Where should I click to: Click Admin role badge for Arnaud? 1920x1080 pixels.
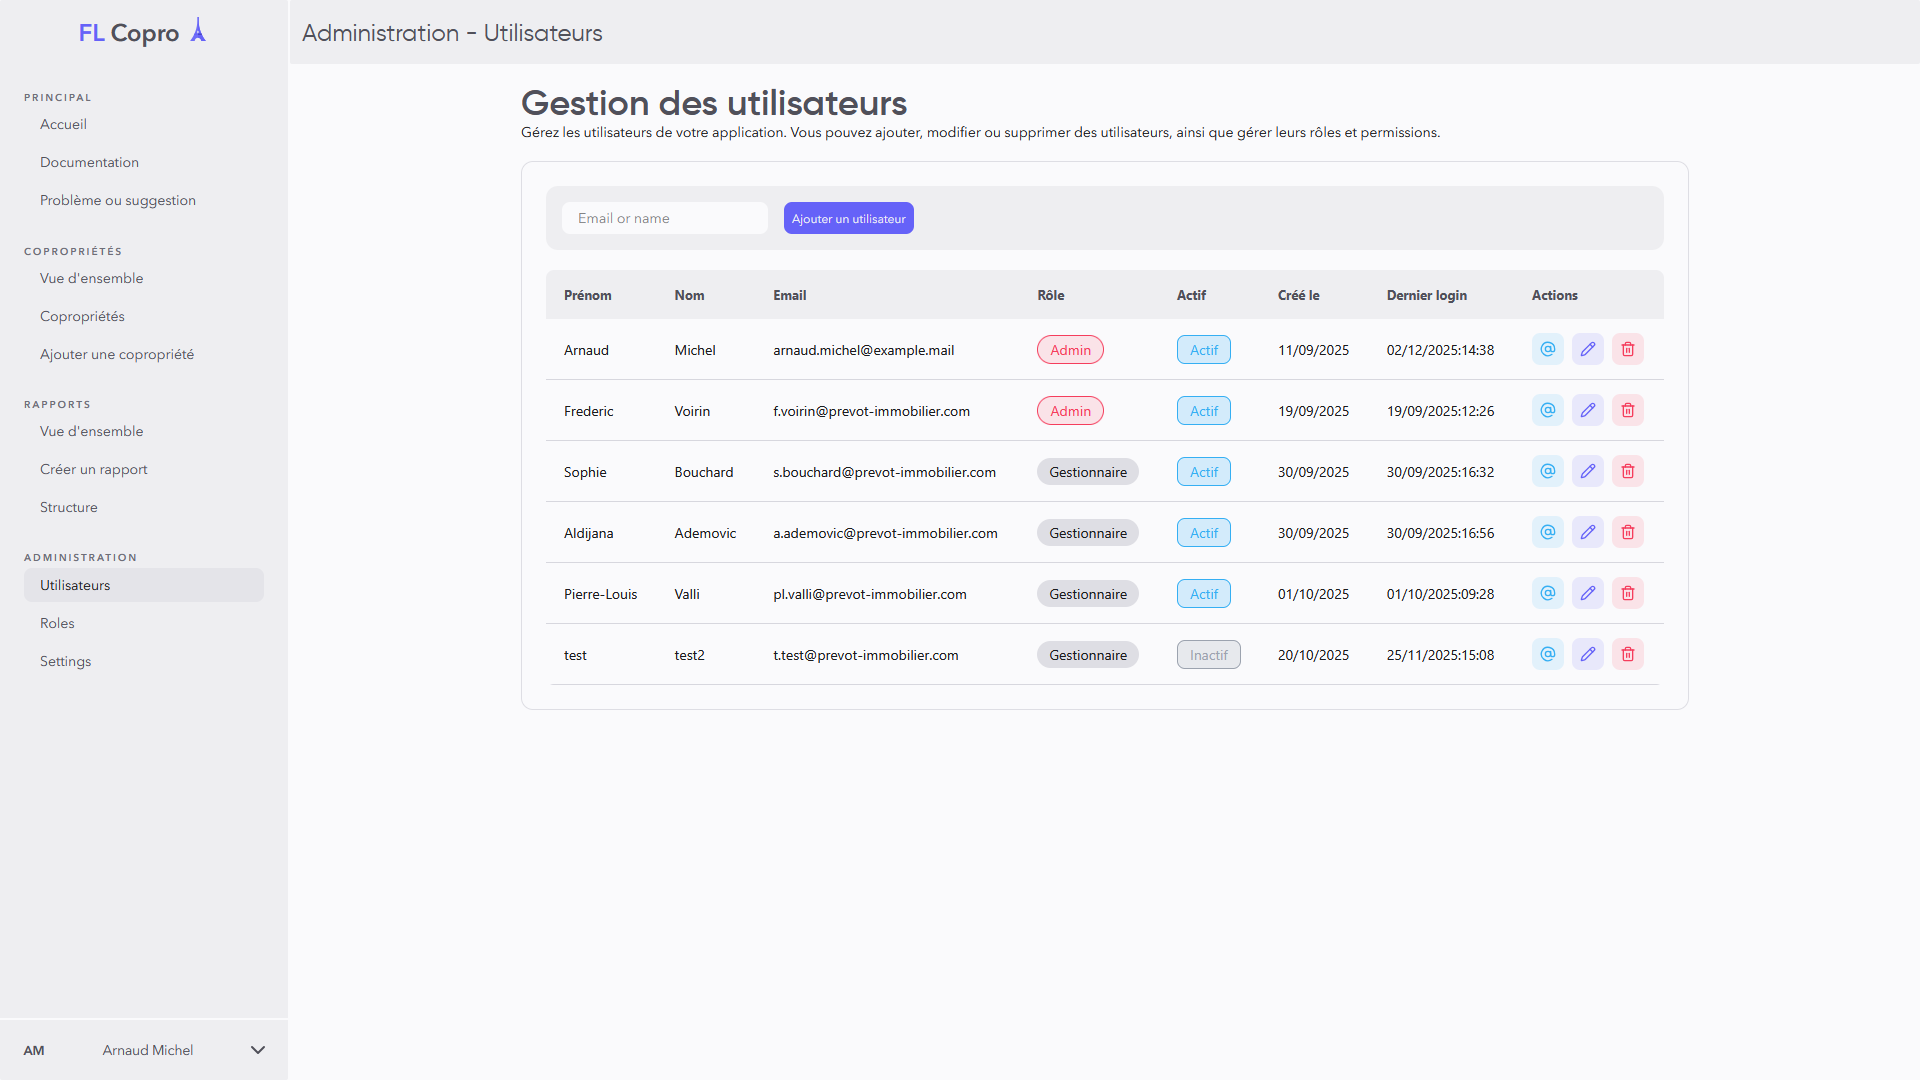click(1069, 350)
